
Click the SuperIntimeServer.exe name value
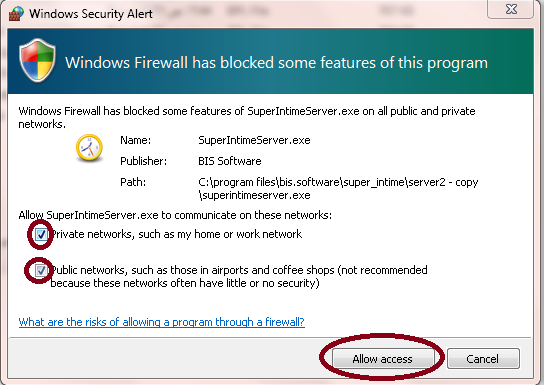click(x=254, y=140)
